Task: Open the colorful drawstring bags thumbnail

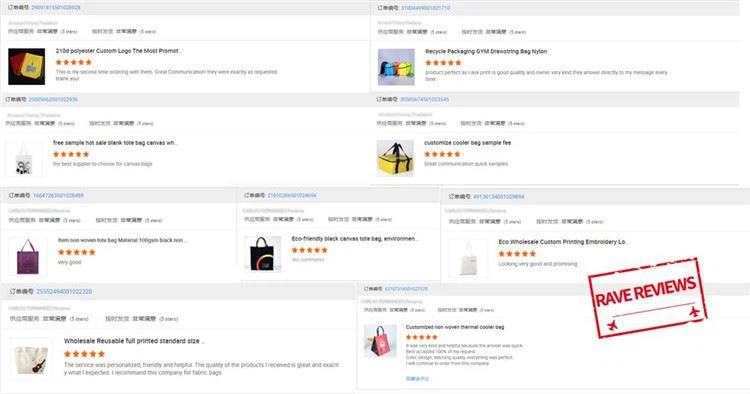Action: pyautogui.click(x=396, y=67)
